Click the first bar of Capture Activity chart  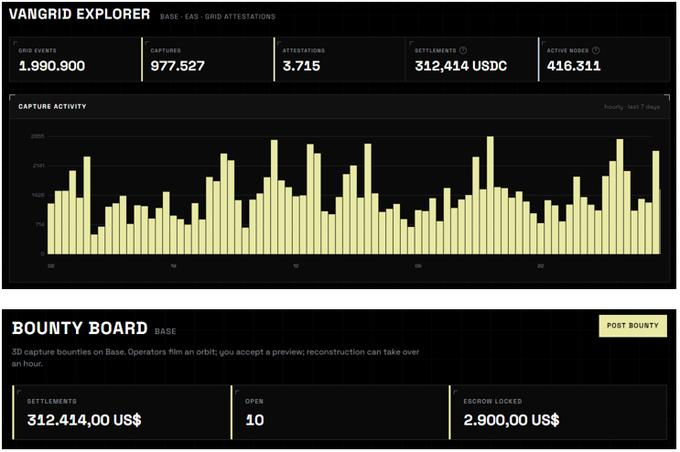pyautogui.click(x=51, y=229)
